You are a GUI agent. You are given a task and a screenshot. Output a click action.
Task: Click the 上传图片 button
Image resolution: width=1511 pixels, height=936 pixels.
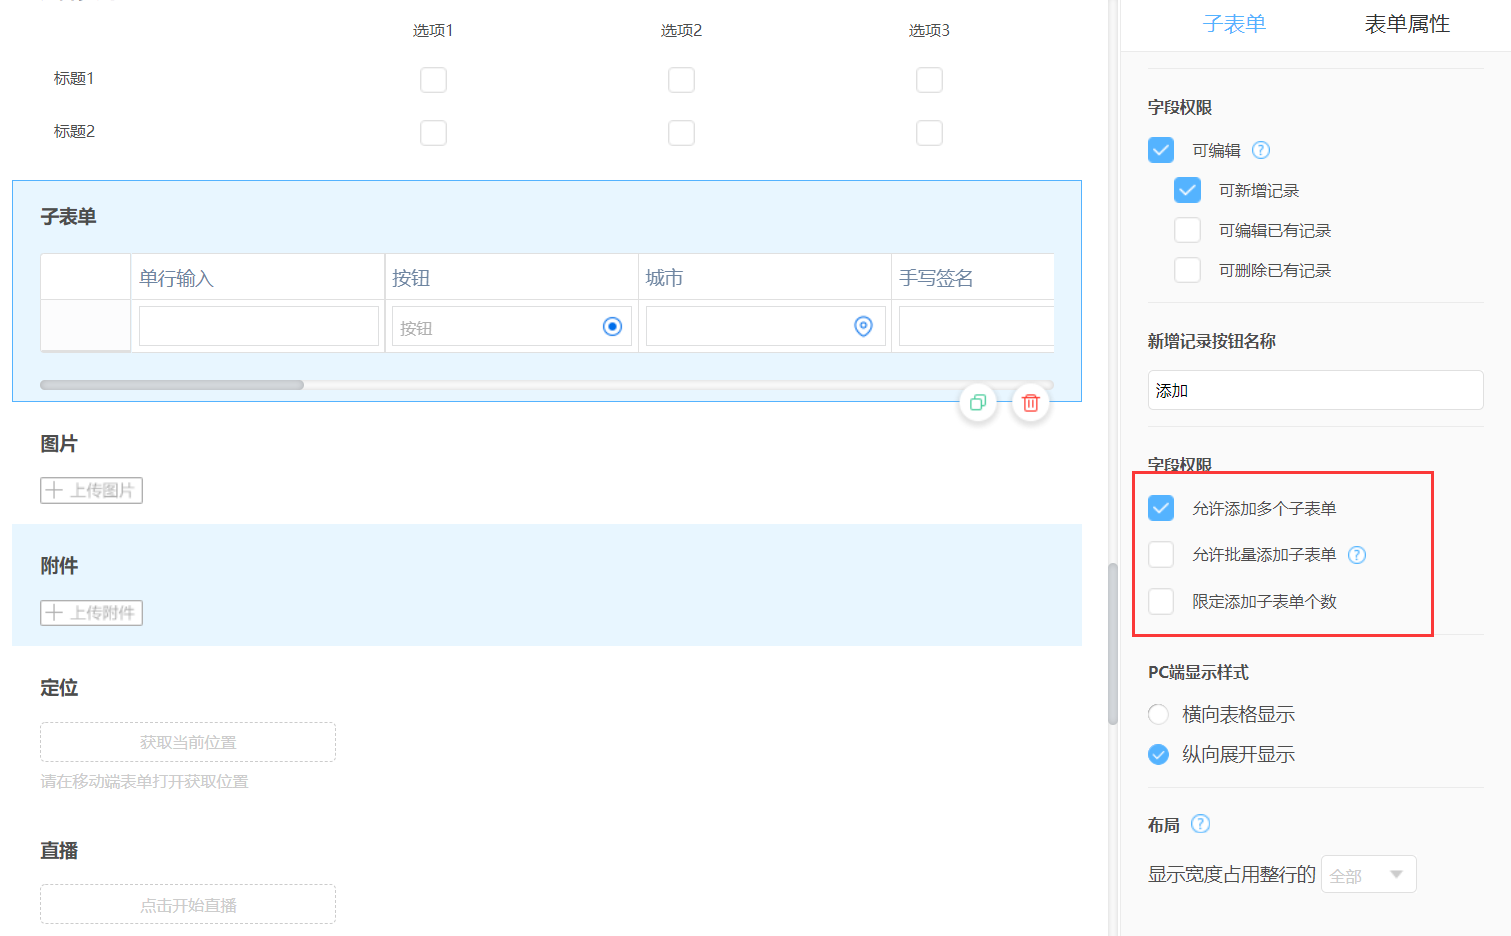pos(91,490)
